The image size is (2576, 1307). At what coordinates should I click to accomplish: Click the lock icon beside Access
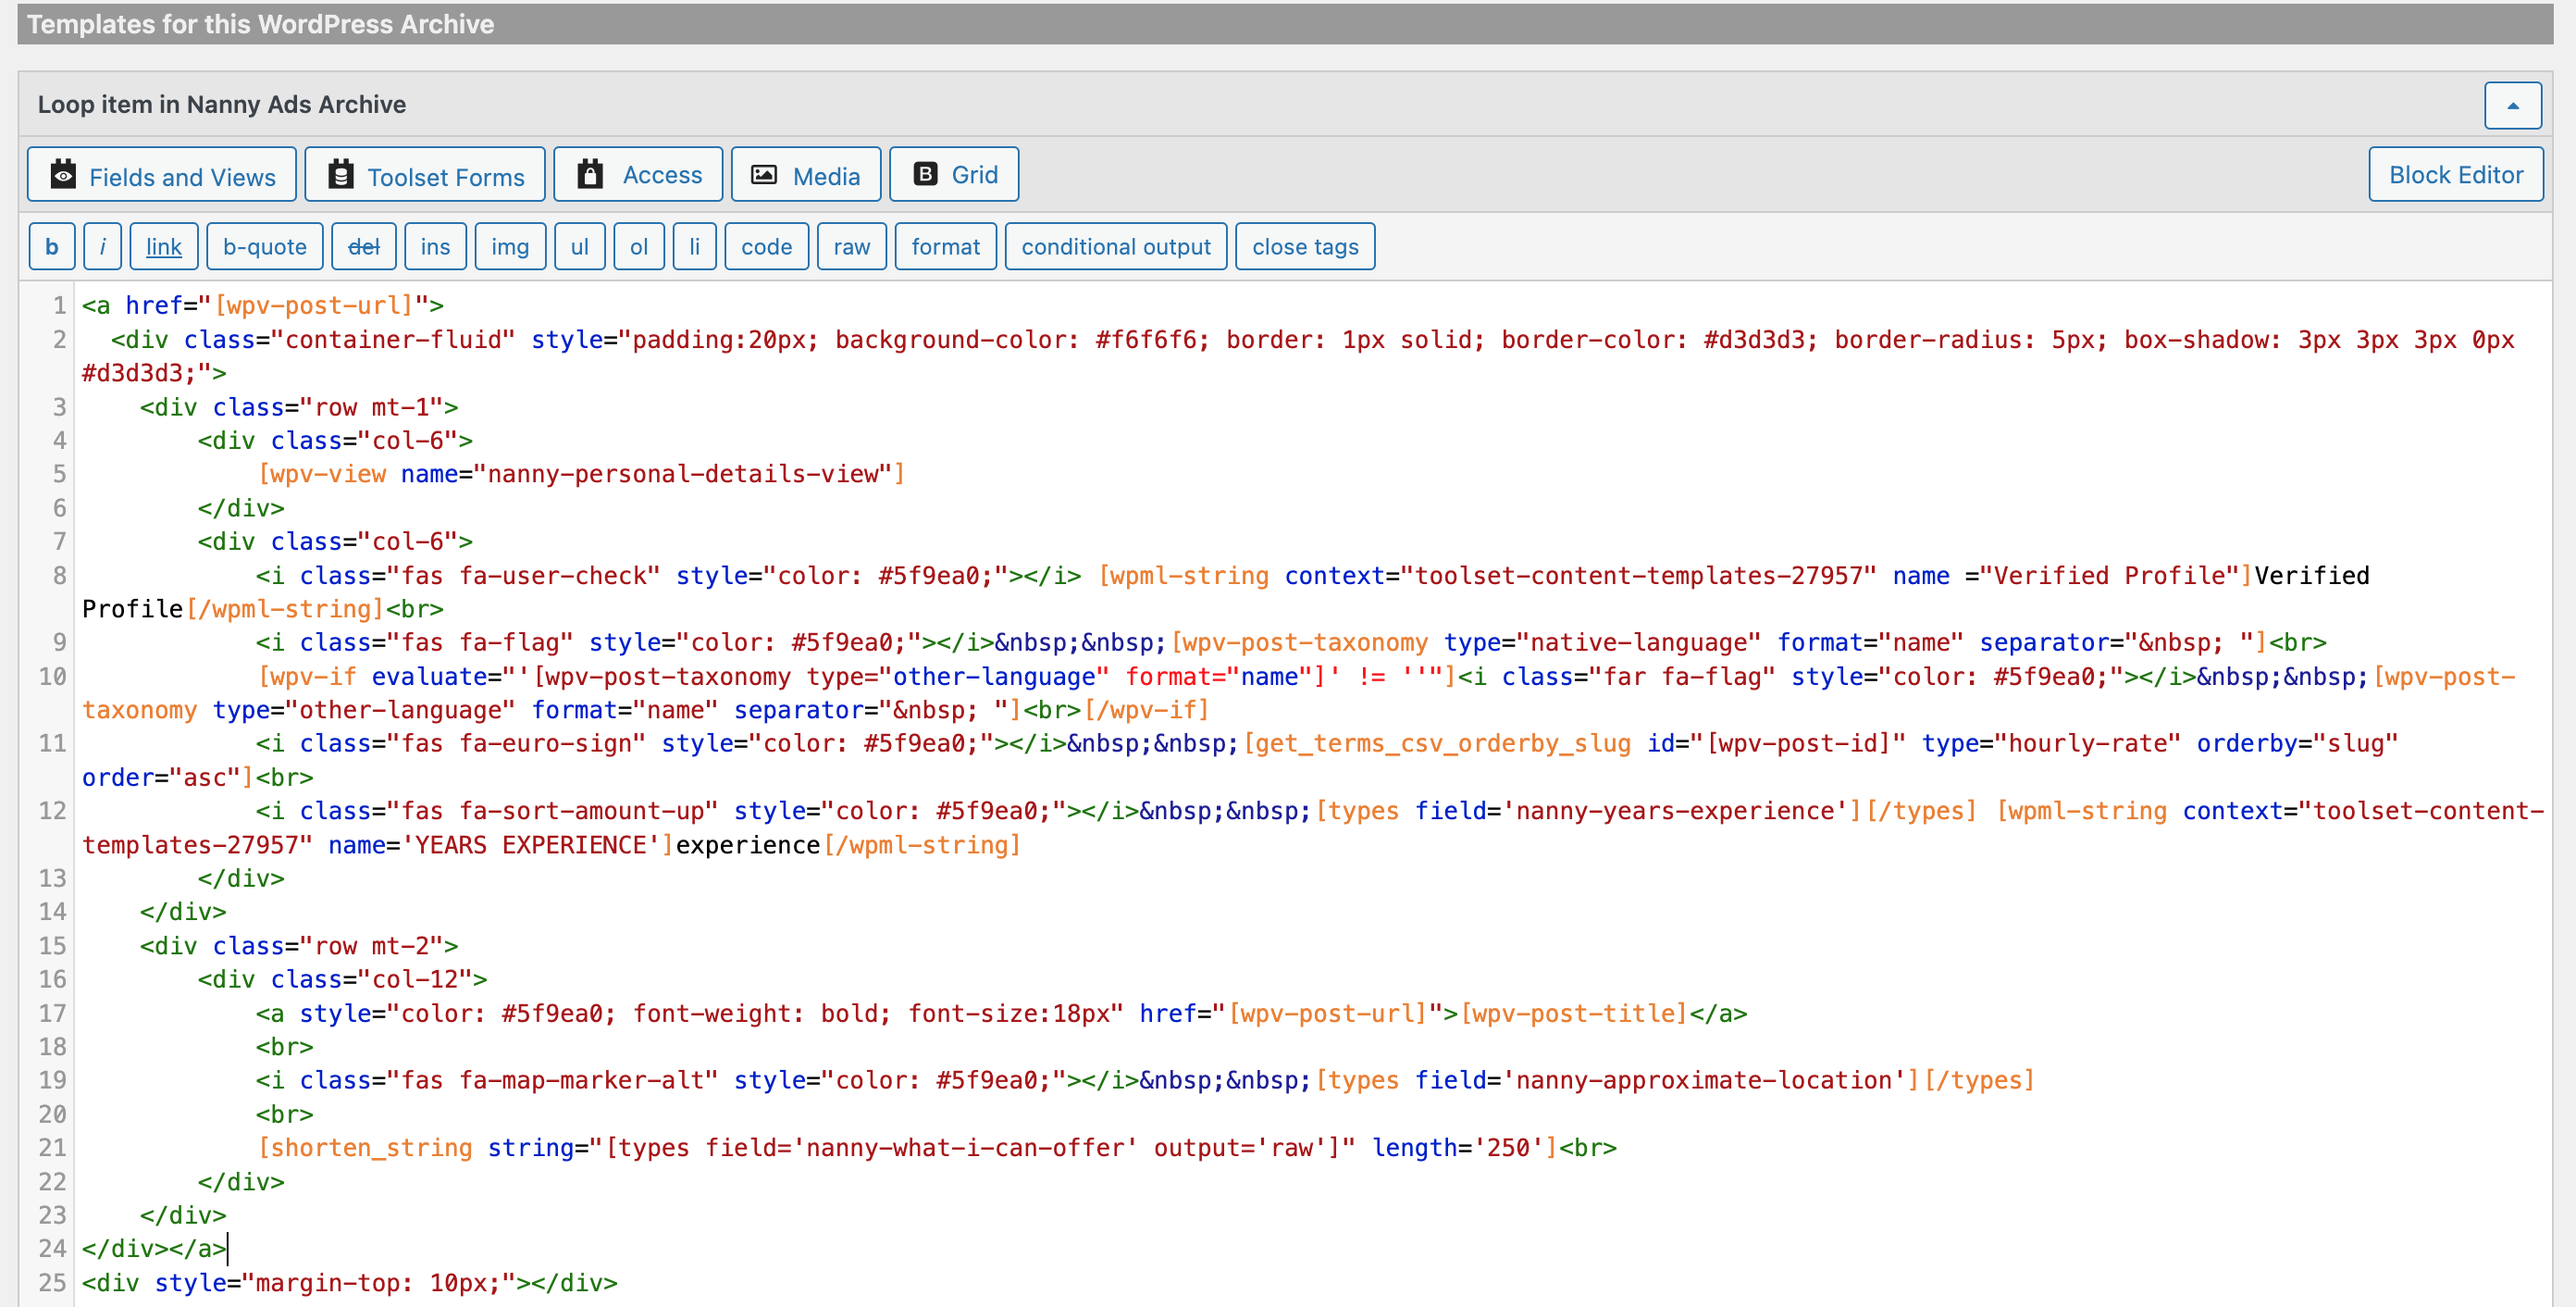pyautogui.click(x=590, y=174)
